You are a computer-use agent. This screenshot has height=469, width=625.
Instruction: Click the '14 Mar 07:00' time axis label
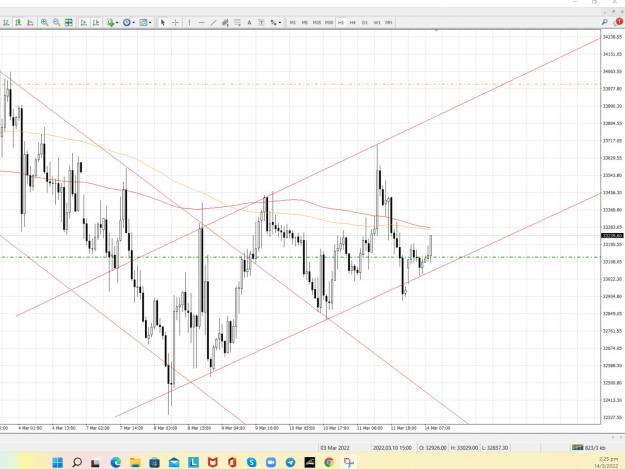tap(438, 428)
